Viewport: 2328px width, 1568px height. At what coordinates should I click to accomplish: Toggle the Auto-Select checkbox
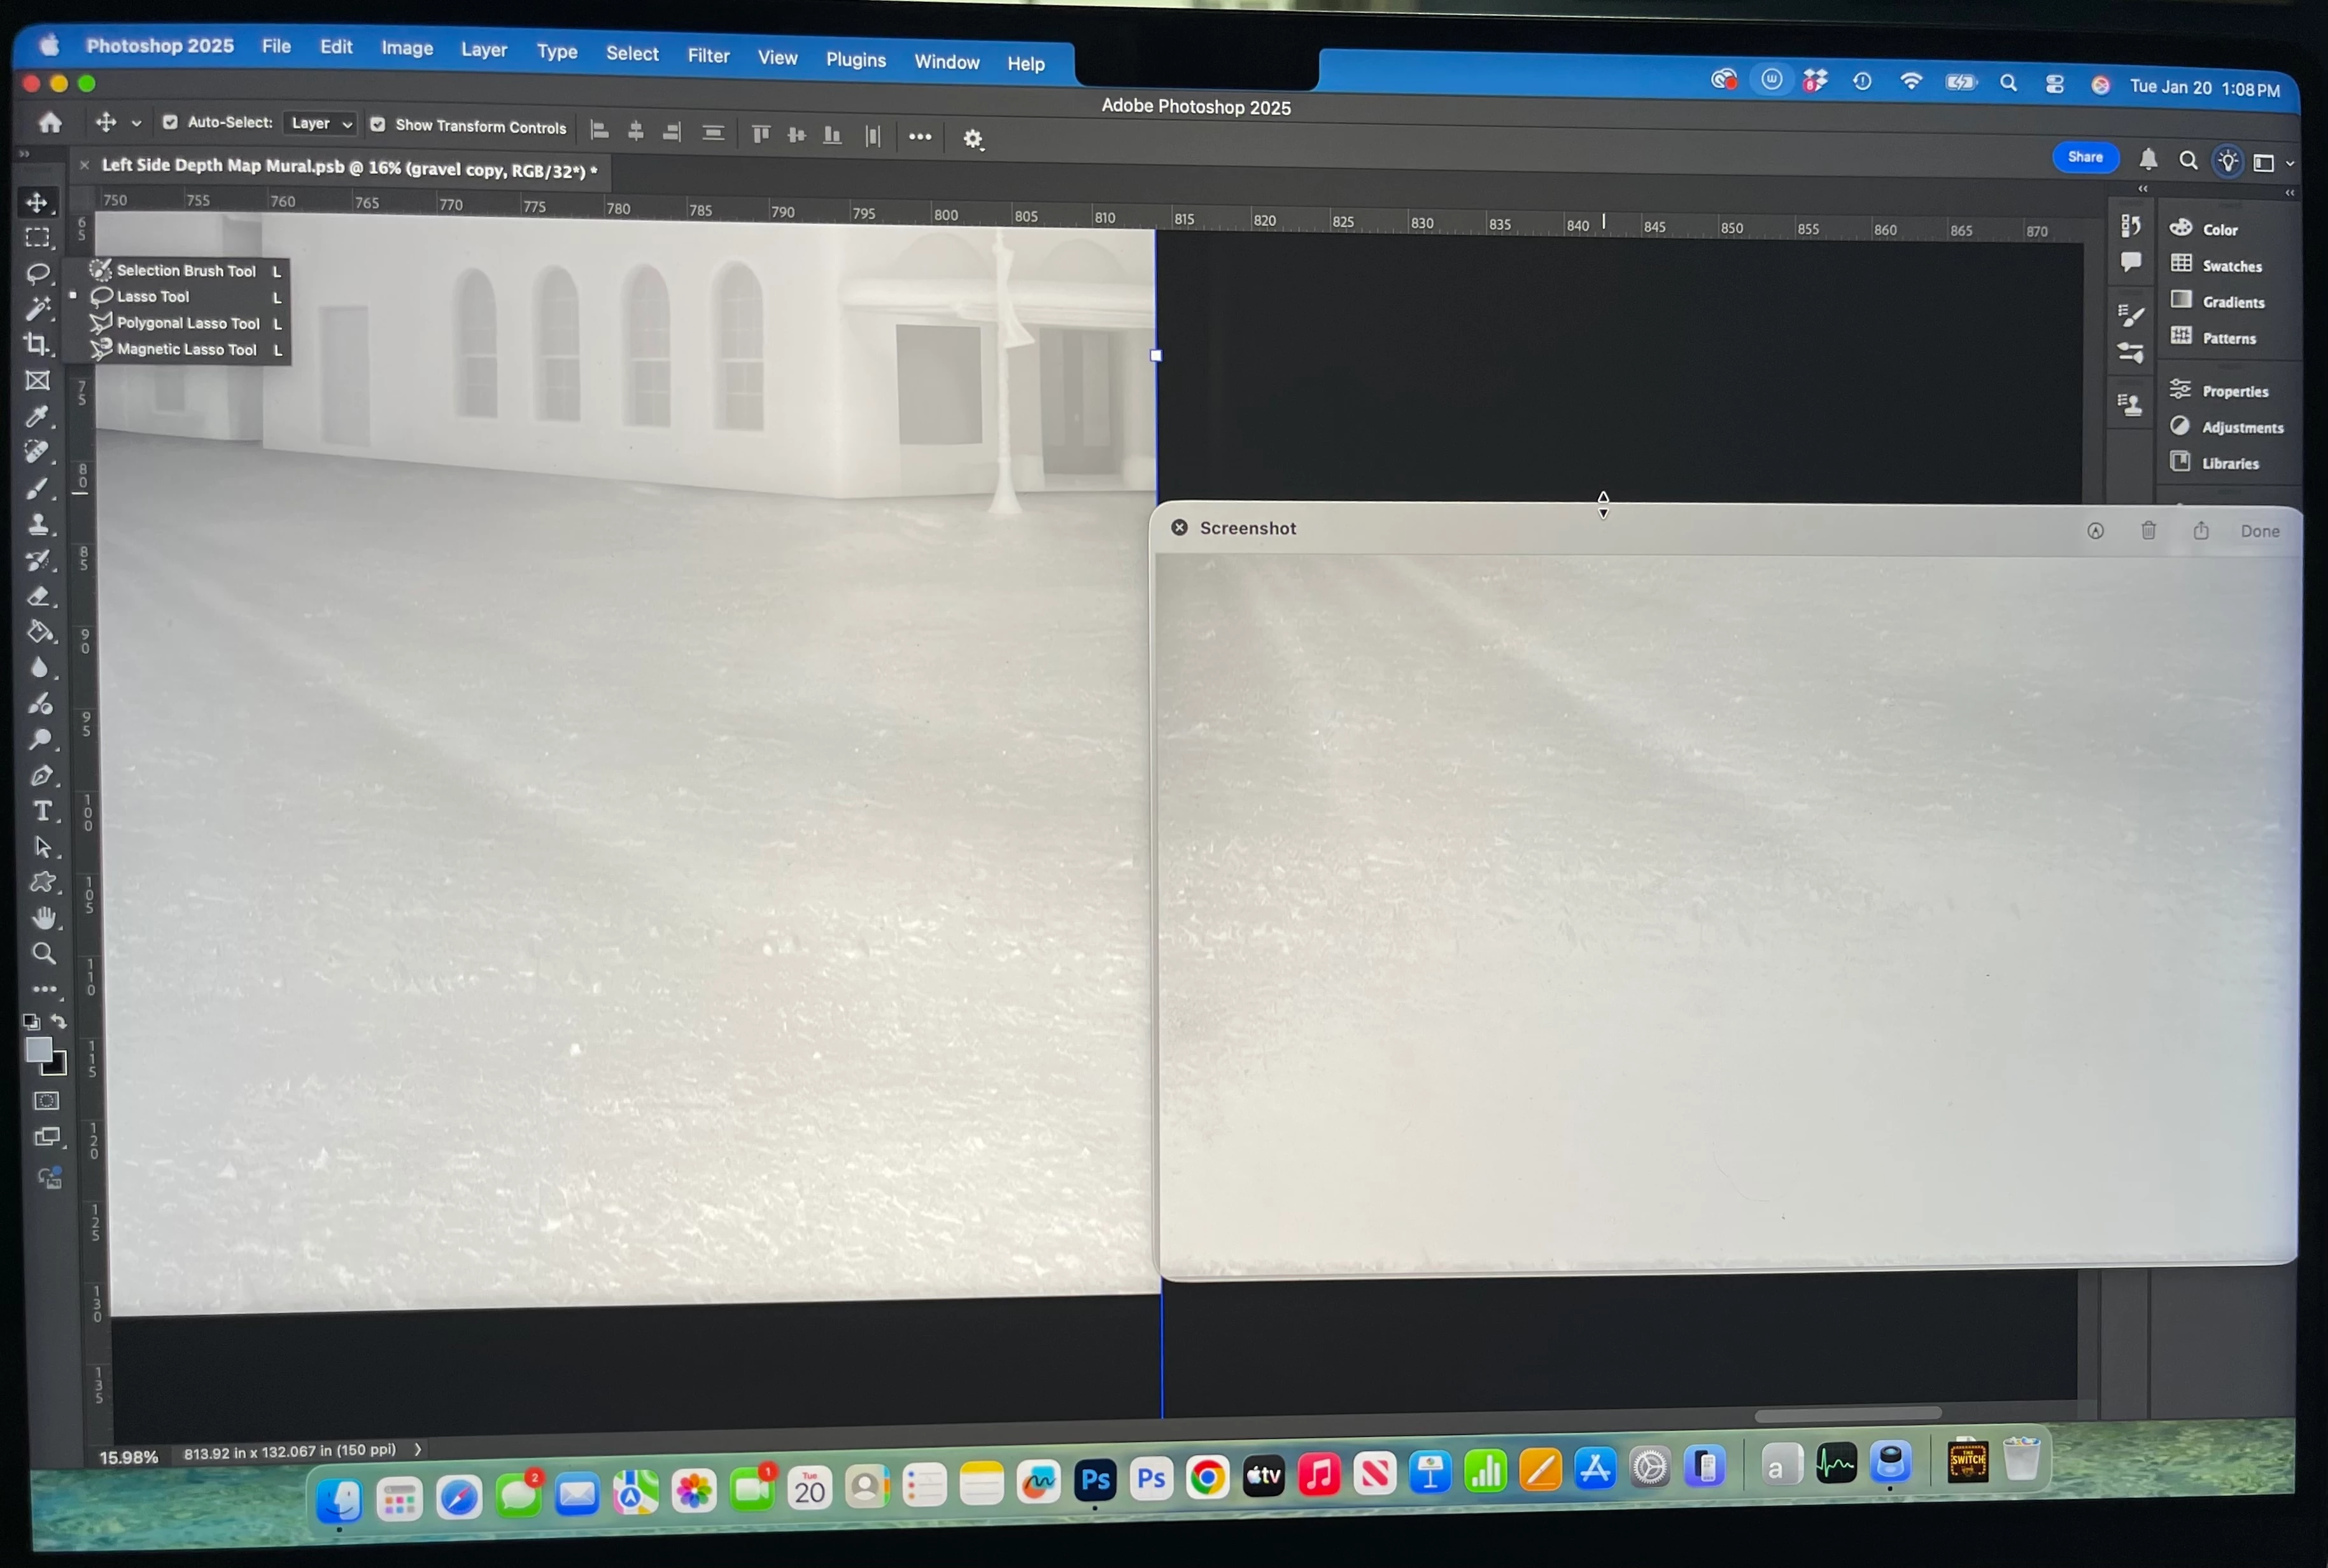point(170,122)
